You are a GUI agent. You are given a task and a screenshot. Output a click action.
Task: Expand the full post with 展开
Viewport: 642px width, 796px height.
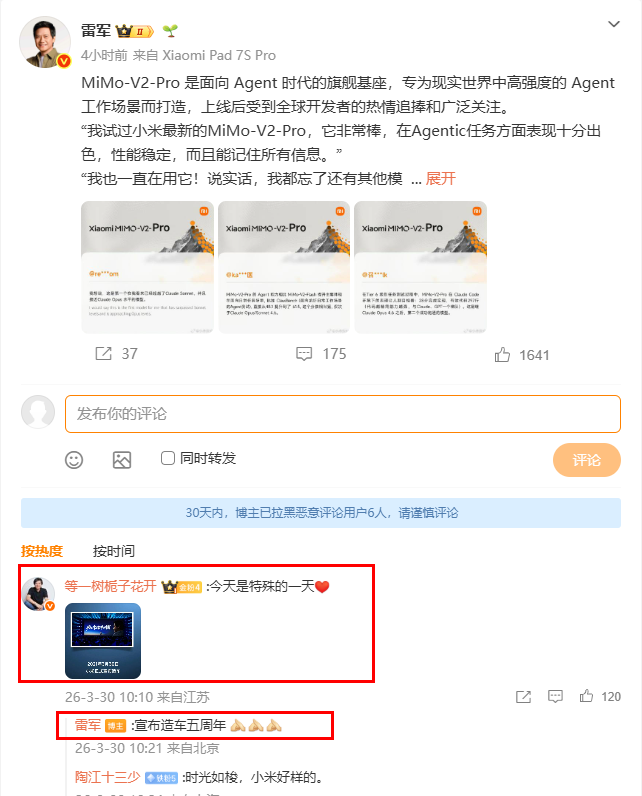[441, 179]
